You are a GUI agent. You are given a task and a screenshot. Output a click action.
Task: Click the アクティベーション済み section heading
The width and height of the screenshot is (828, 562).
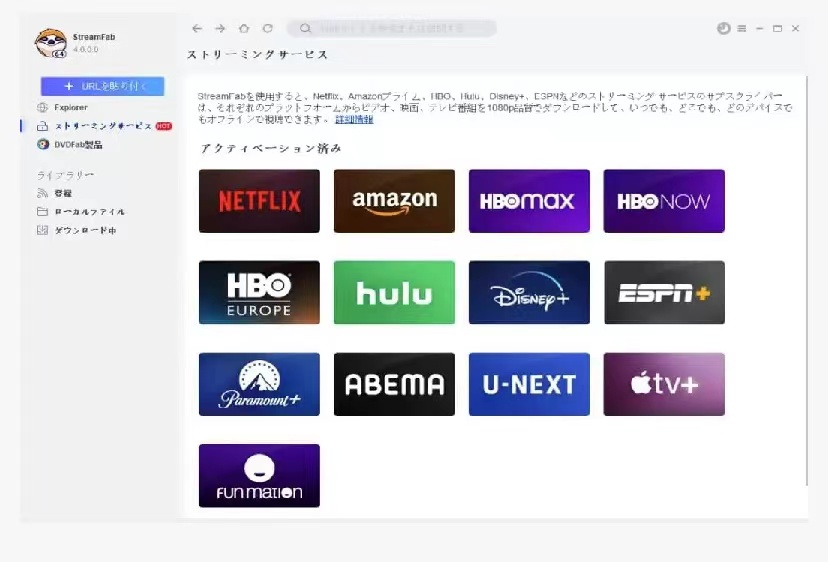271,148
